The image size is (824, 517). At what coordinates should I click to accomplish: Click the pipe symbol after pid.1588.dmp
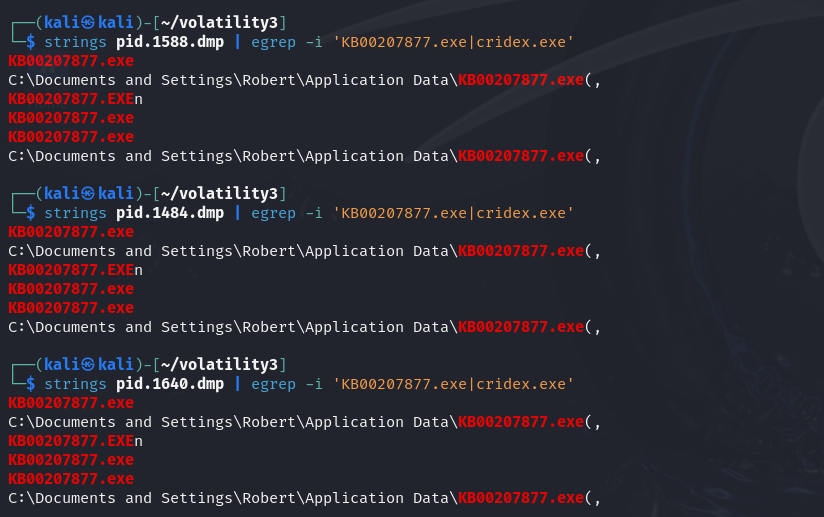[238, 42]
